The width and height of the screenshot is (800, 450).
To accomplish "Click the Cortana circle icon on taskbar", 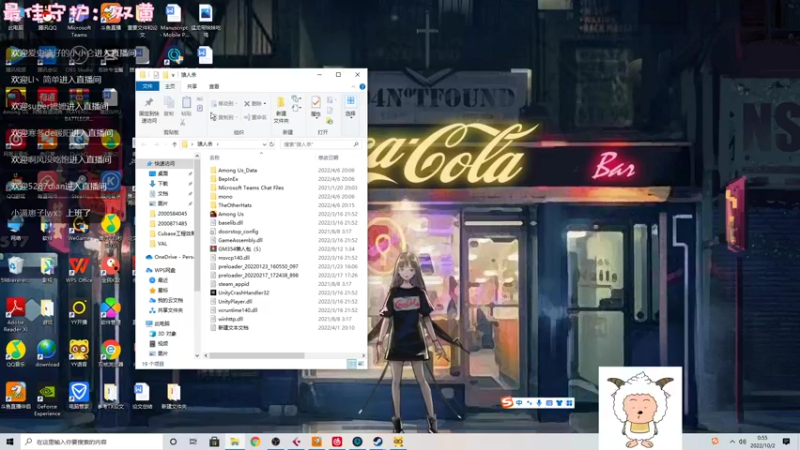I will pyautogui.click(x=173, y=442).
